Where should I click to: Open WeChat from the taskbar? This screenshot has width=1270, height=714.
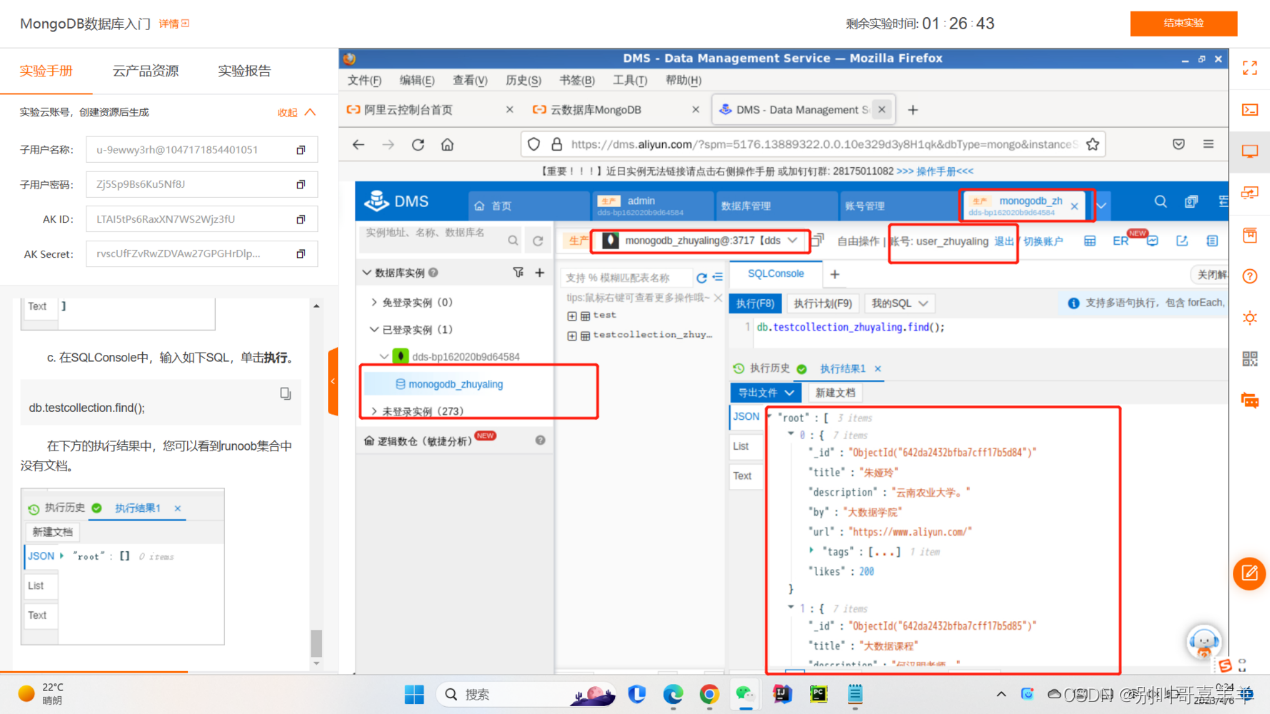click(745, 693)
